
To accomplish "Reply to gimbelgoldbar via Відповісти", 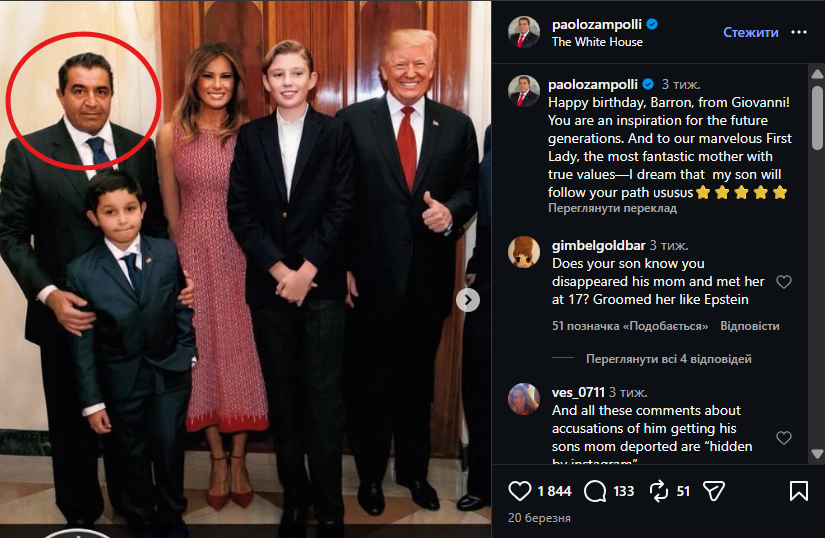I will 749,326.
